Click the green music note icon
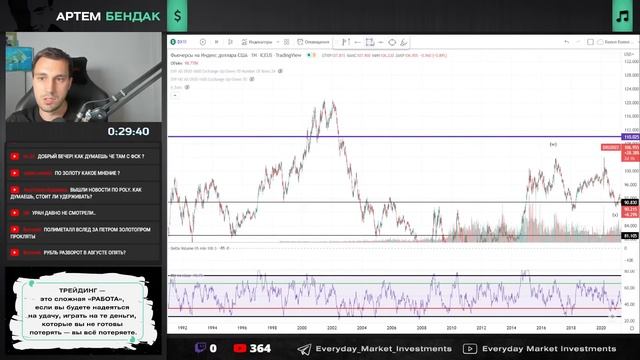The height and width of the screenshot is (360, 640). 622,16
